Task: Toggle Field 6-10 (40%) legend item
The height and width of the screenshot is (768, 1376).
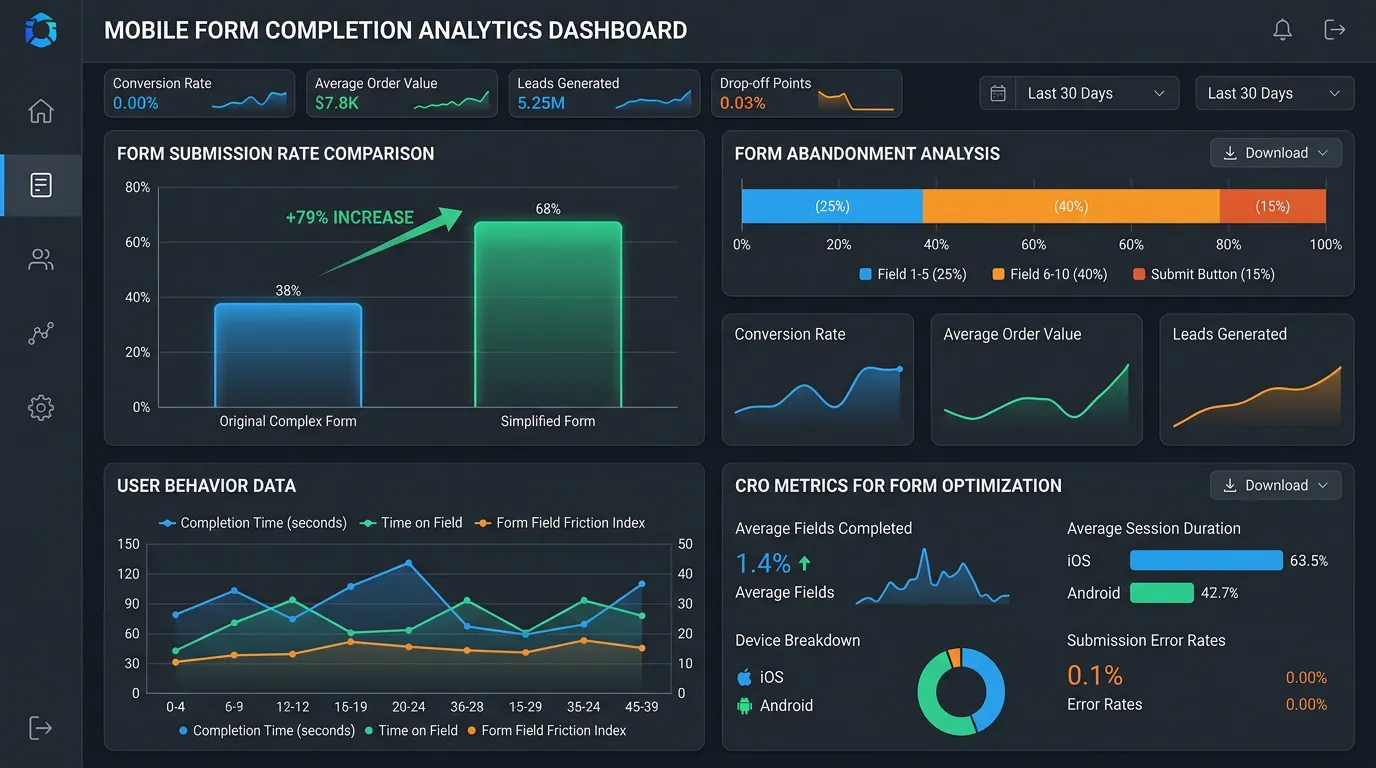Action: (x=1050, y=274)
